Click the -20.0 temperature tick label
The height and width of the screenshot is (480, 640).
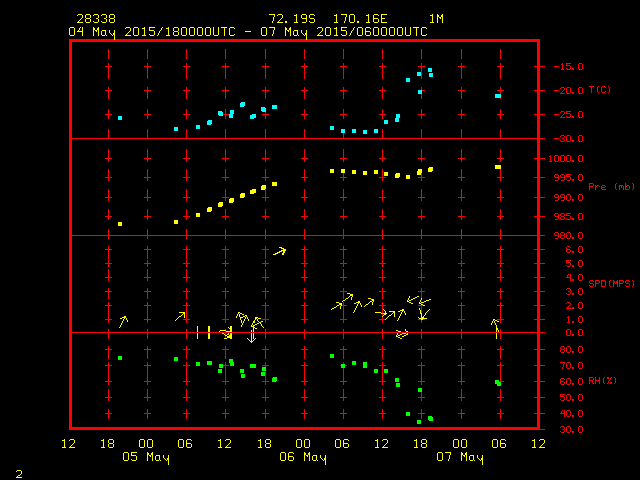(568, 91)
